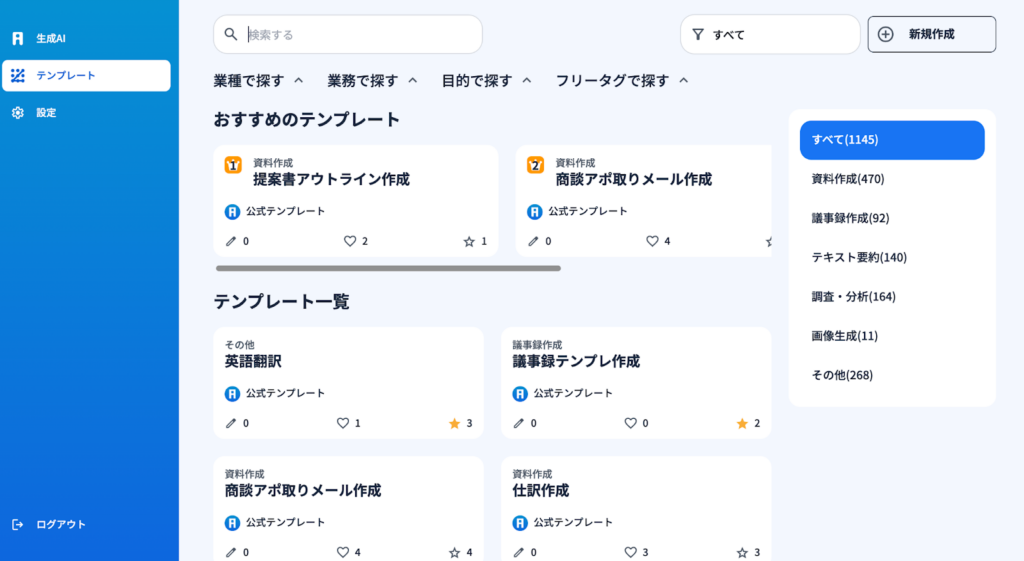Click the 新規作成 button

(931, 34)
